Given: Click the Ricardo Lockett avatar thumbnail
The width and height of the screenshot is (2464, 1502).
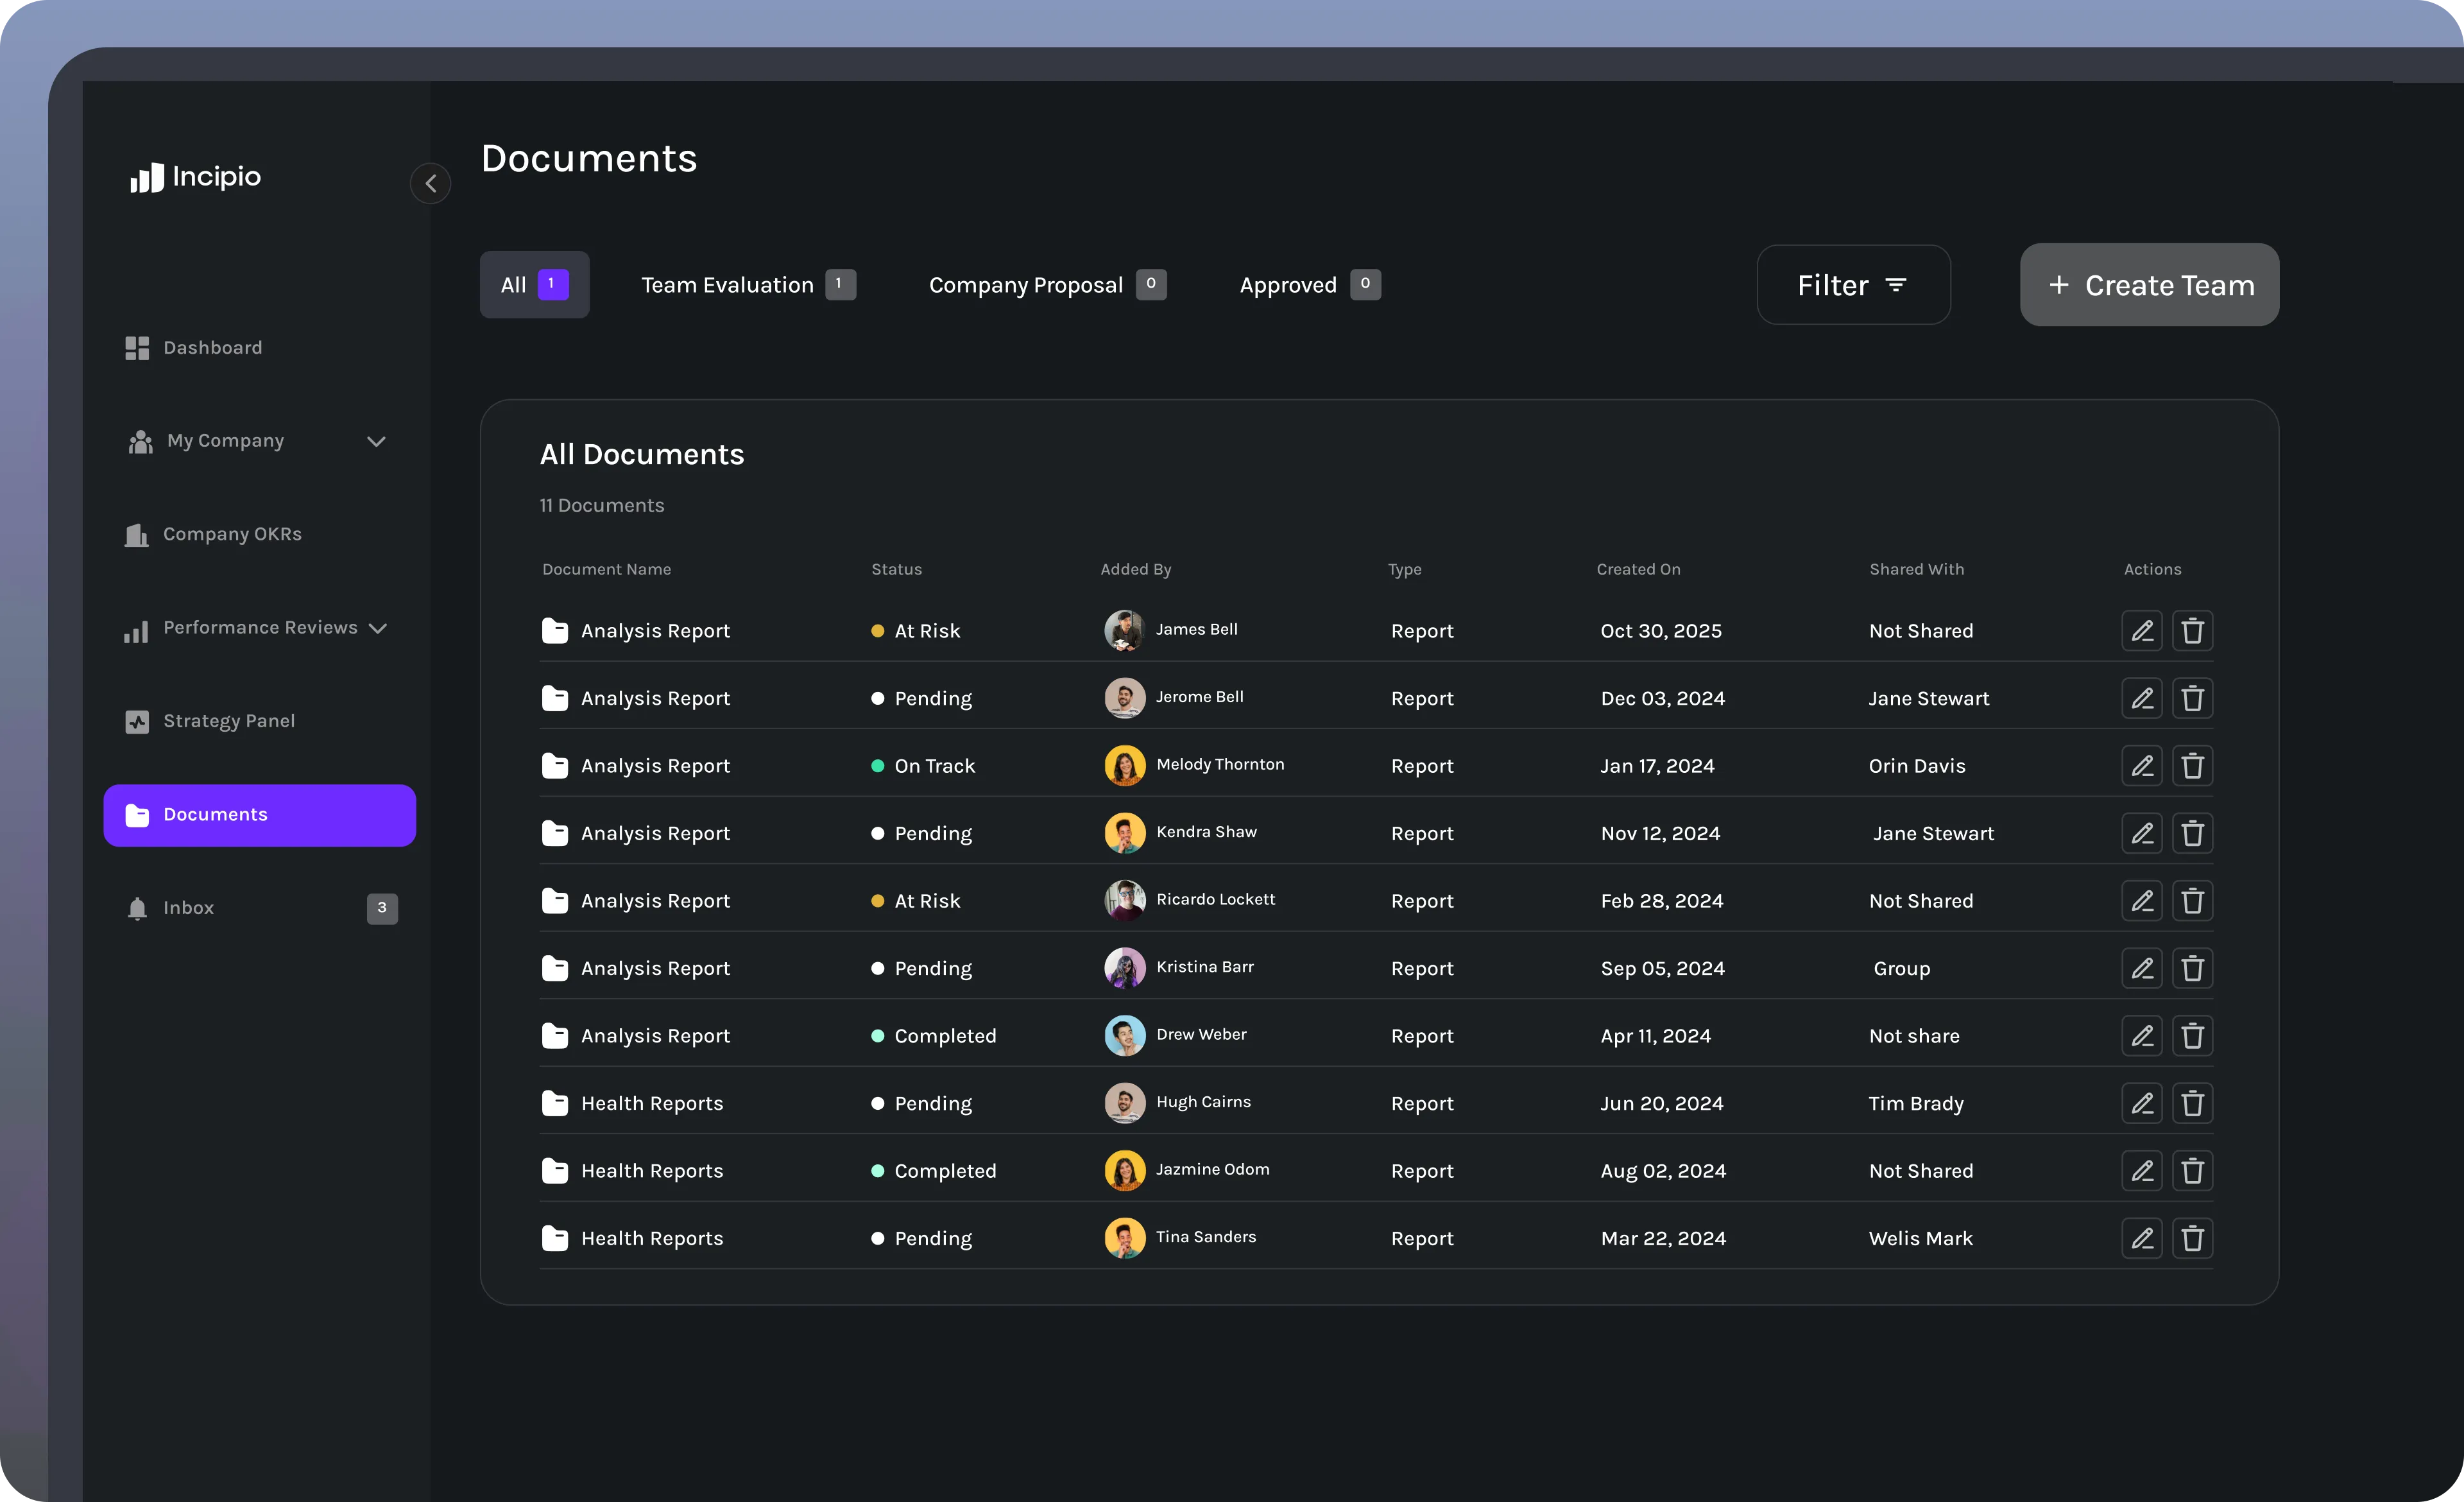Looking at the screenshot, I should coord(1124,900).
